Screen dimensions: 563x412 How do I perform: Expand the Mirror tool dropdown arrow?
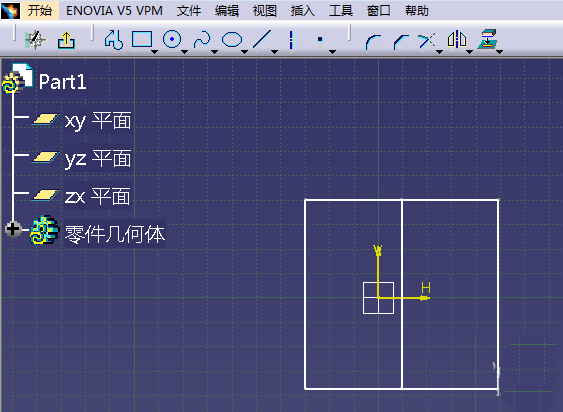470,52
